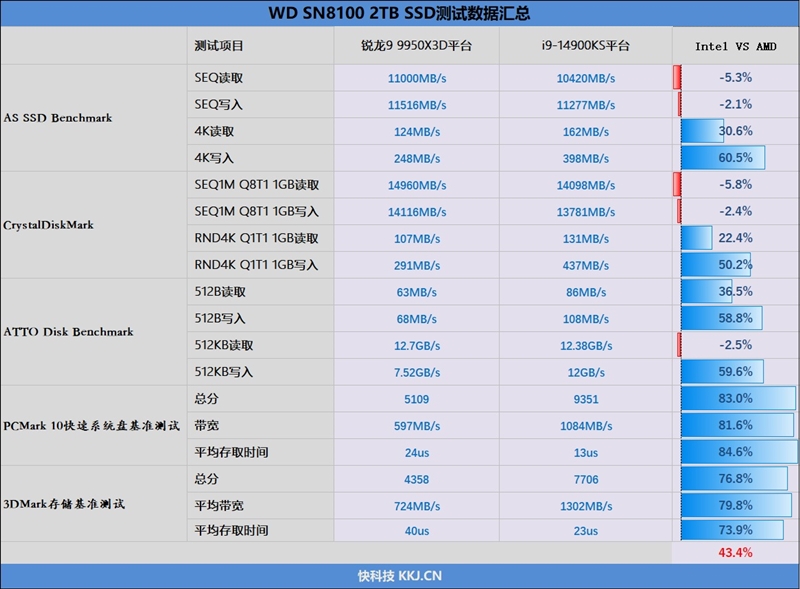This screenshot has width=800, height=589.
Task: Click the red '43.4%' average value
Action: pos(735,552)
